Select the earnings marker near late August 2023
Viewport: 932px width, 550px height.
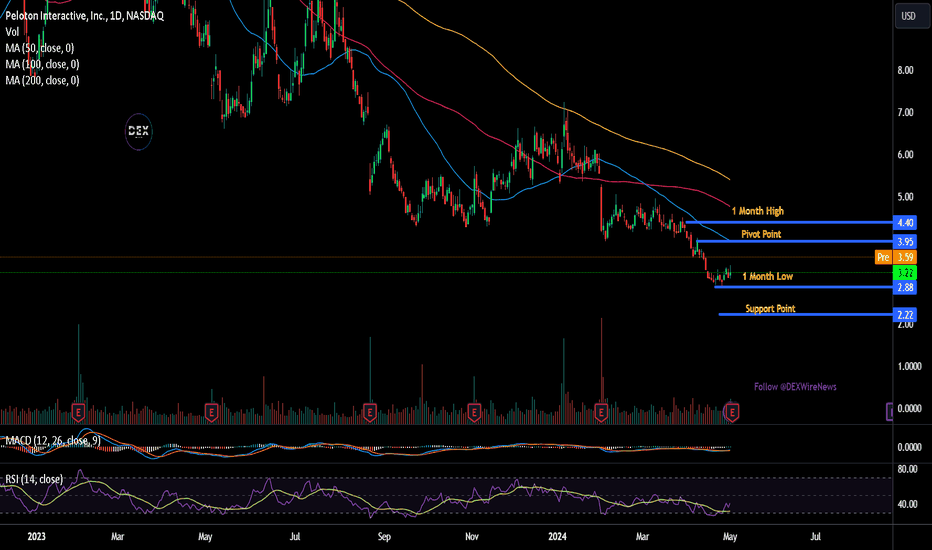370,411
